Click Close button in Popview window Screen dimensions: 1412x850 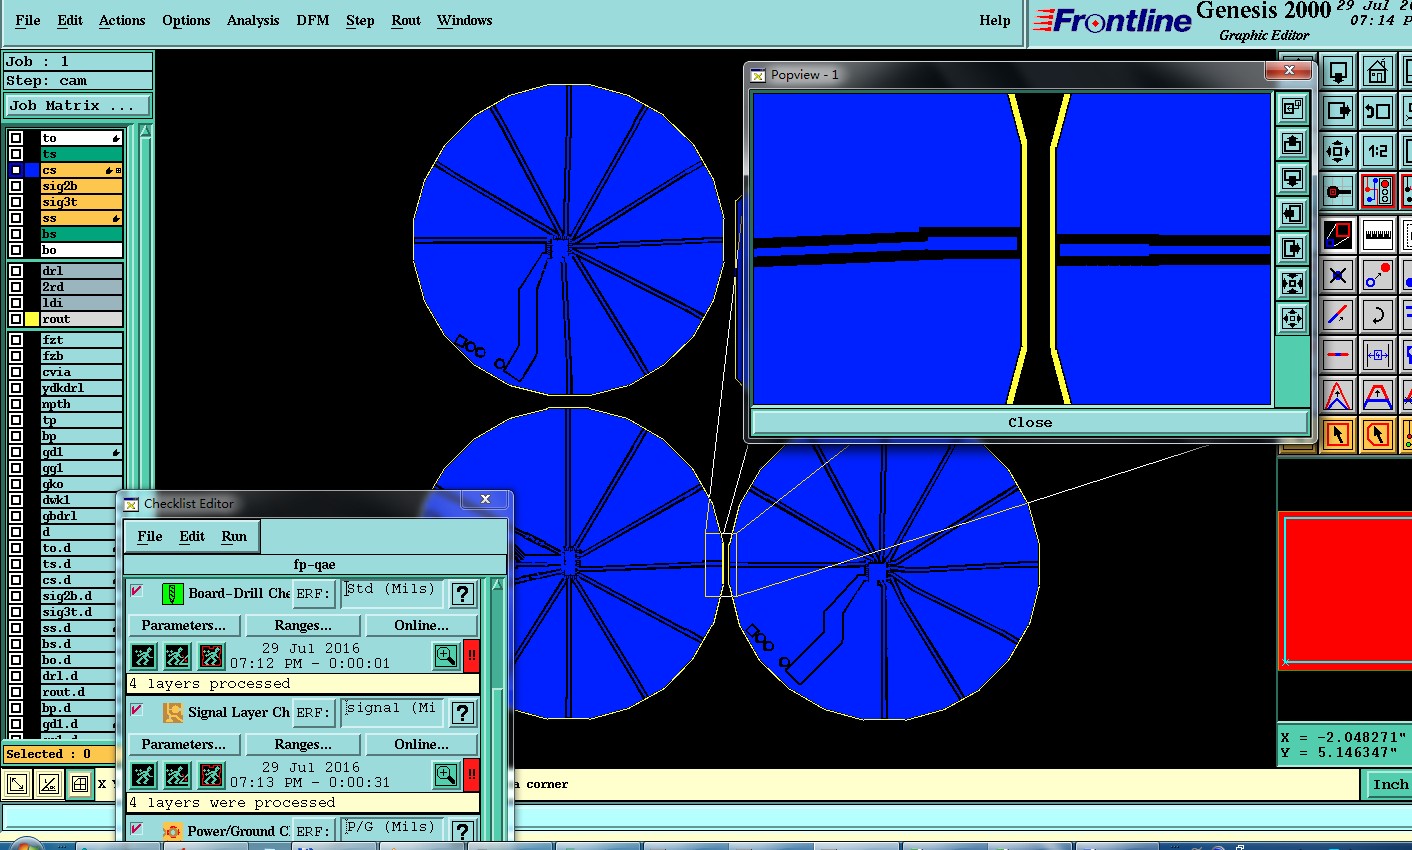(x=1030, y=422)
